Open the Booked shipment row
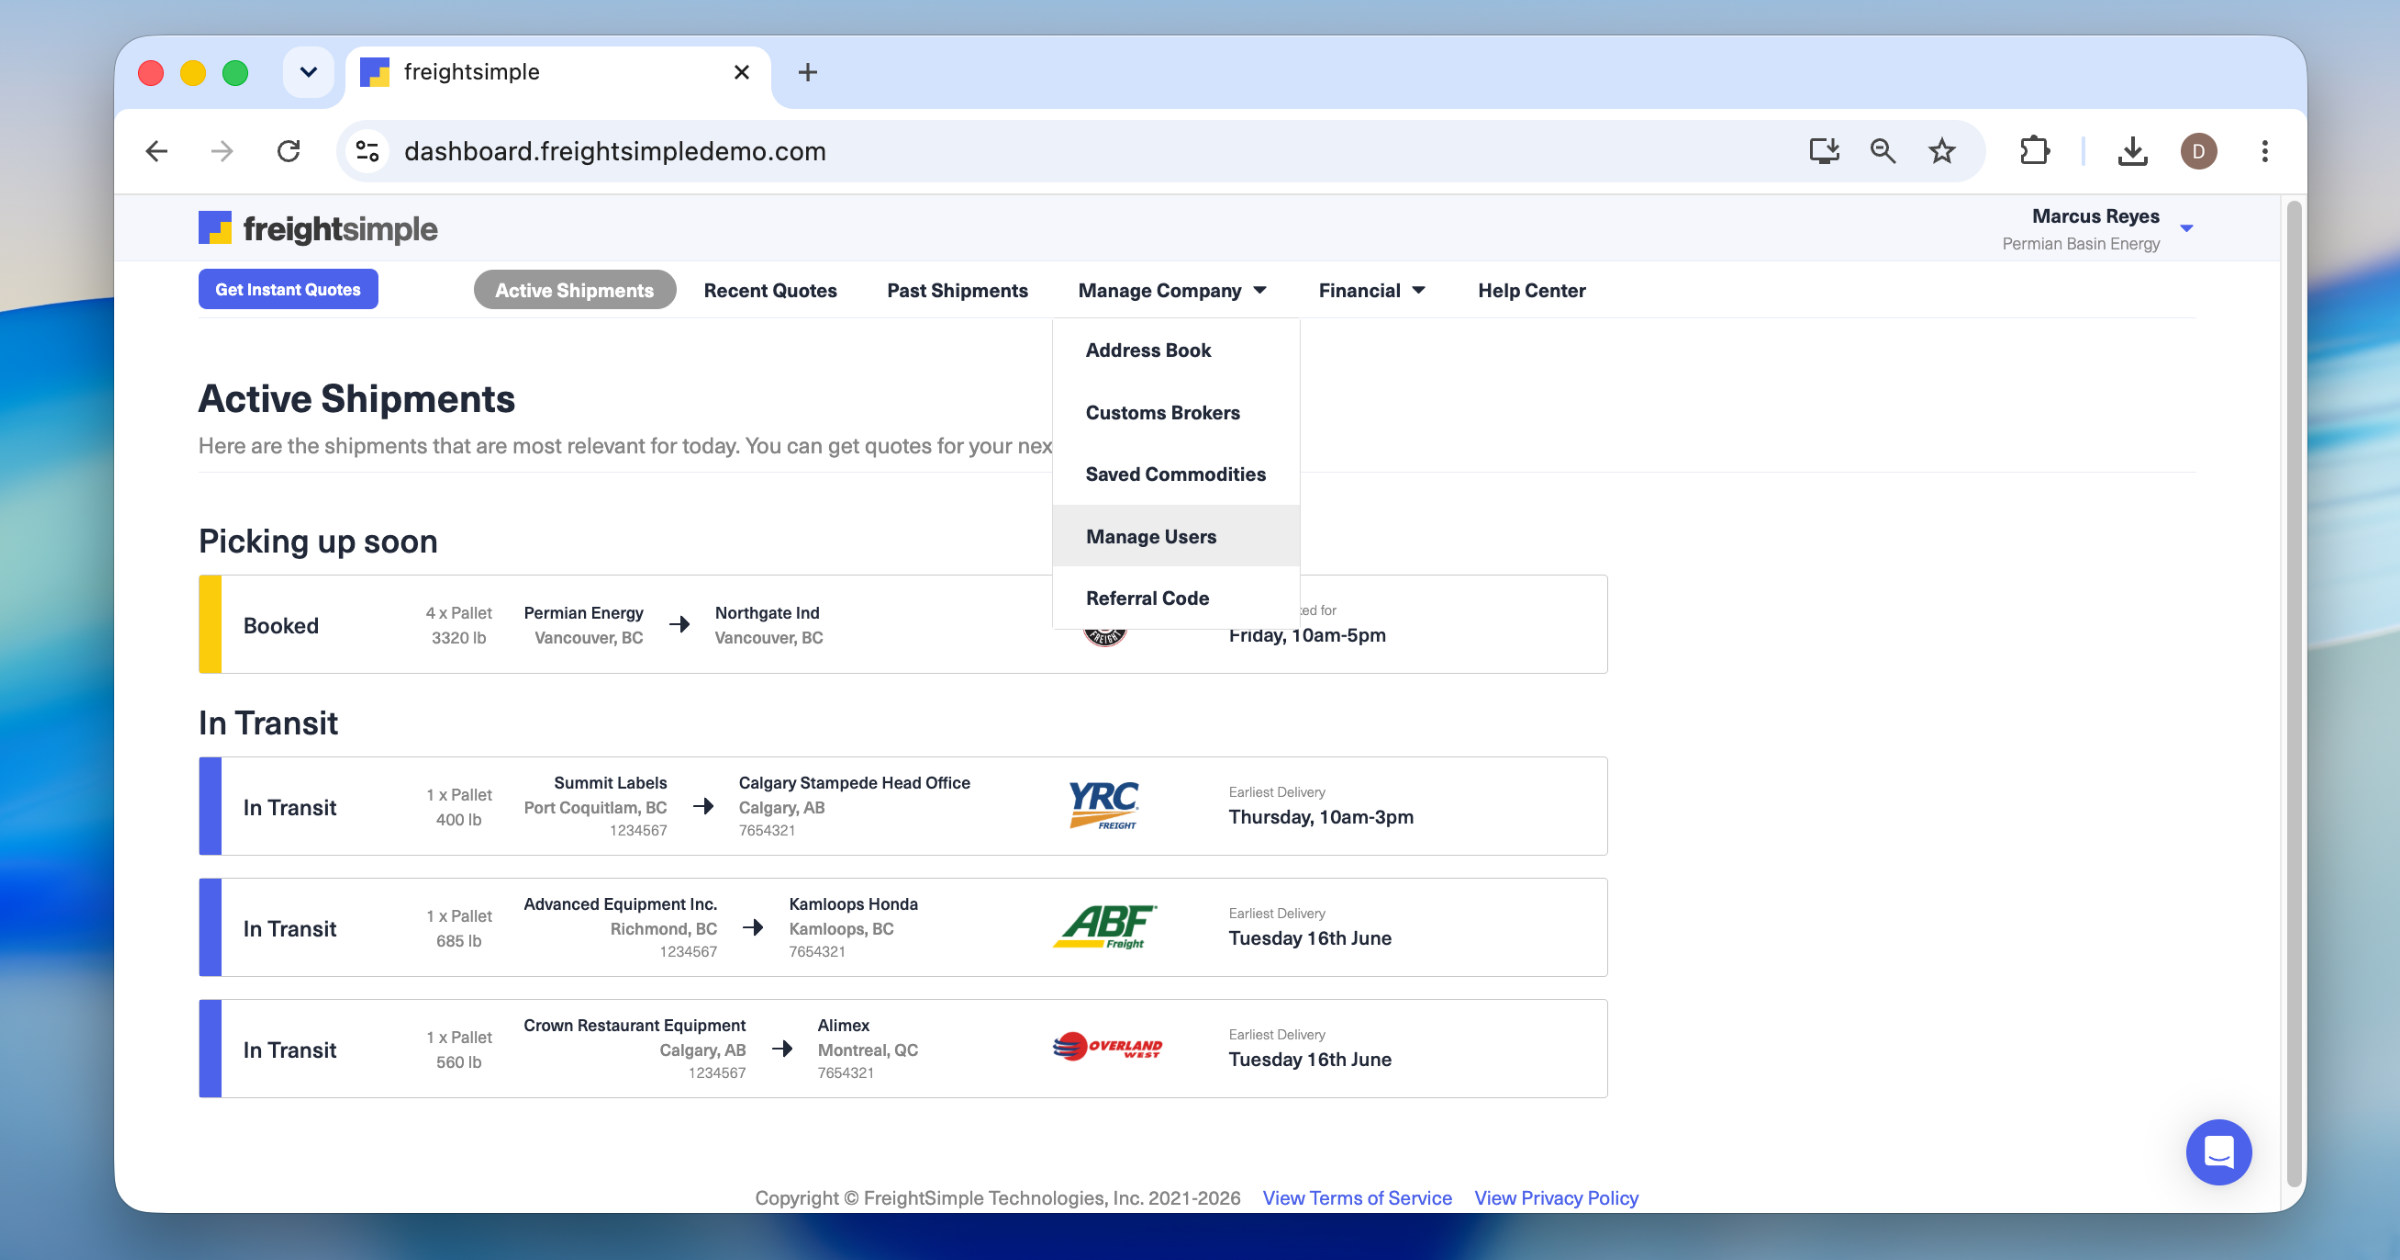Image resolution: width=2400 pixels, height=1260 pixels. (903, 624)
